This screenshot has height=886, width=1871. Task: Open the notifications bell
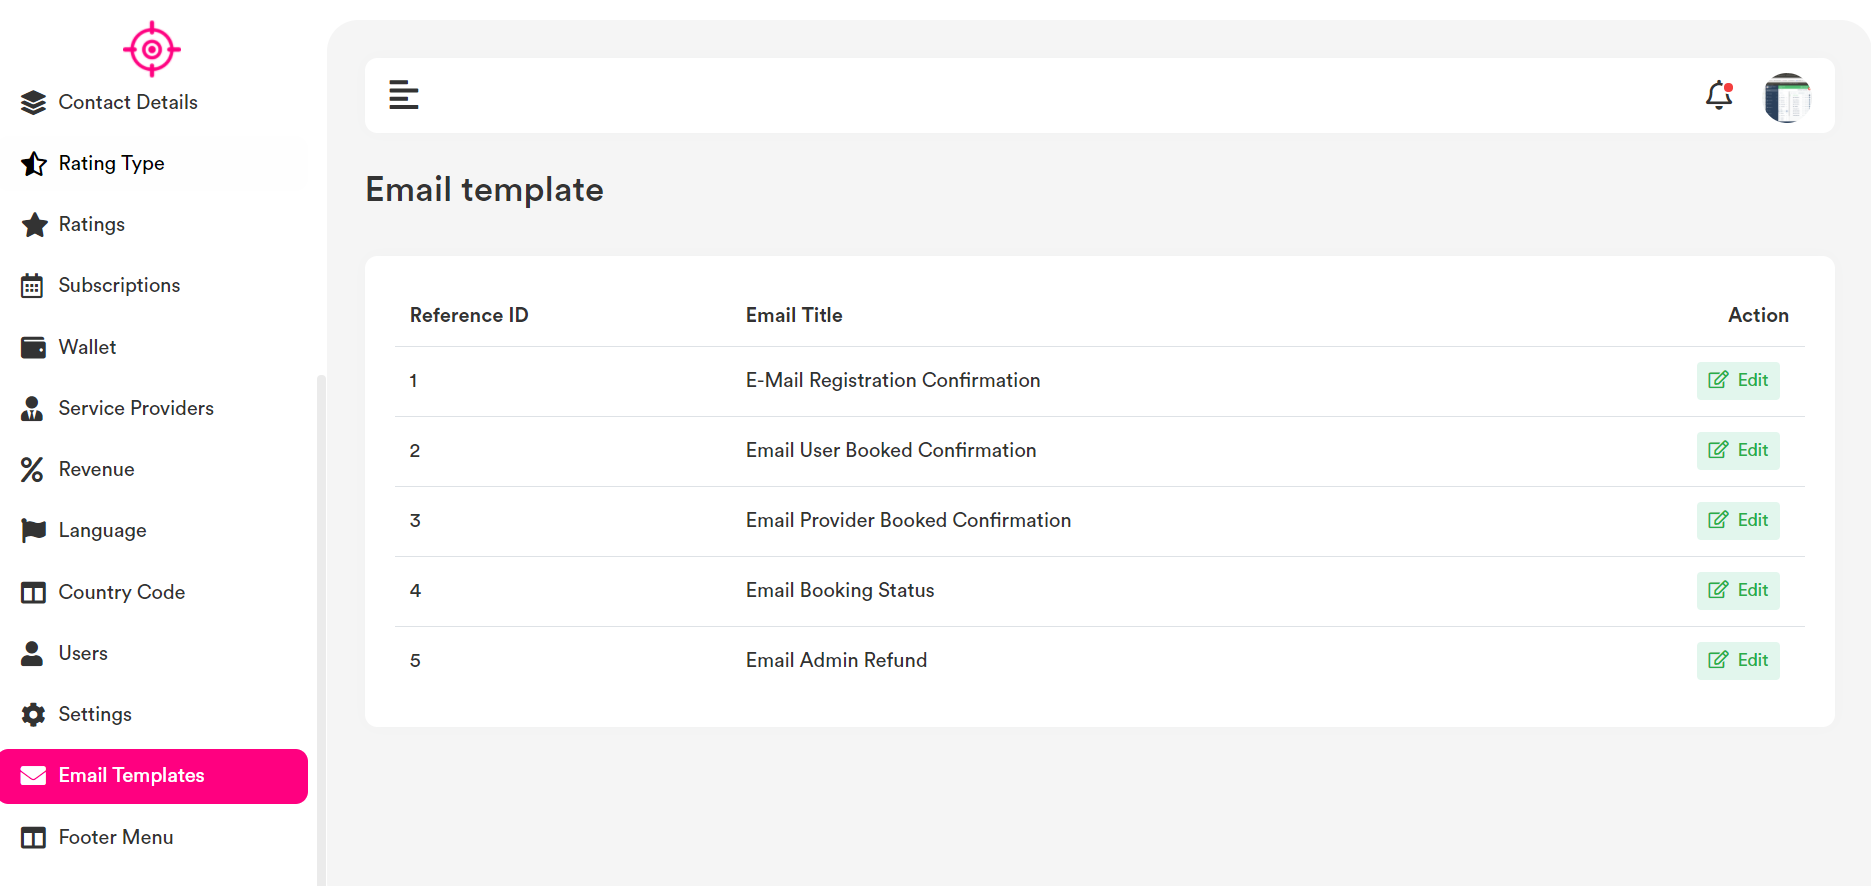click(x=1718, y=95)
